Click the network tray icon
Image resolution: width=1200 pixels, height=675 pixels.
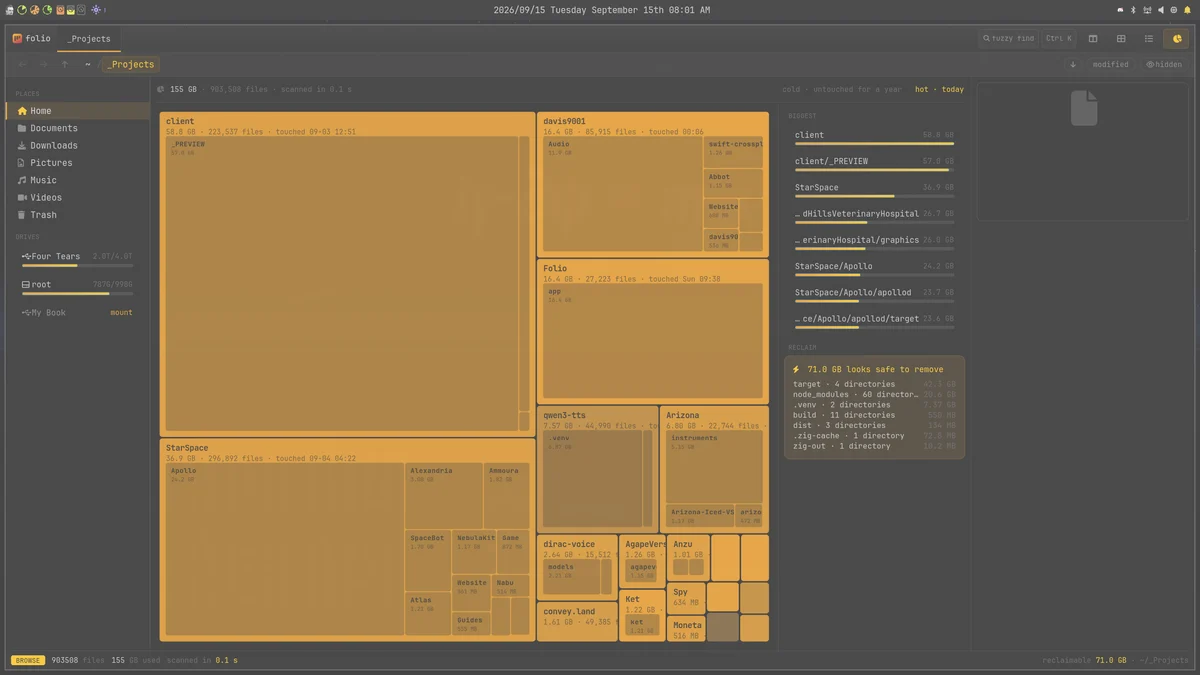pyautogui.click(x=1147, y=10)
